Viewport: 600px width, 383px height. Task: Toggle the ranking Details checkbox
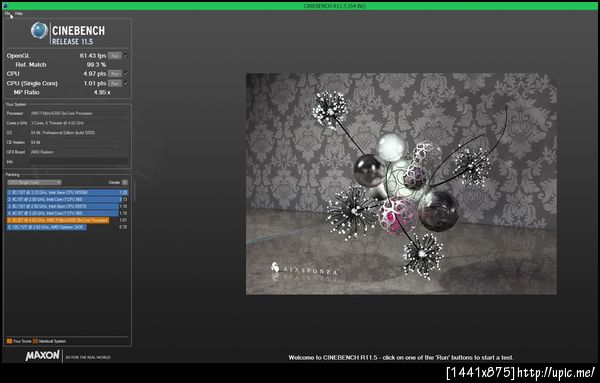125,183
